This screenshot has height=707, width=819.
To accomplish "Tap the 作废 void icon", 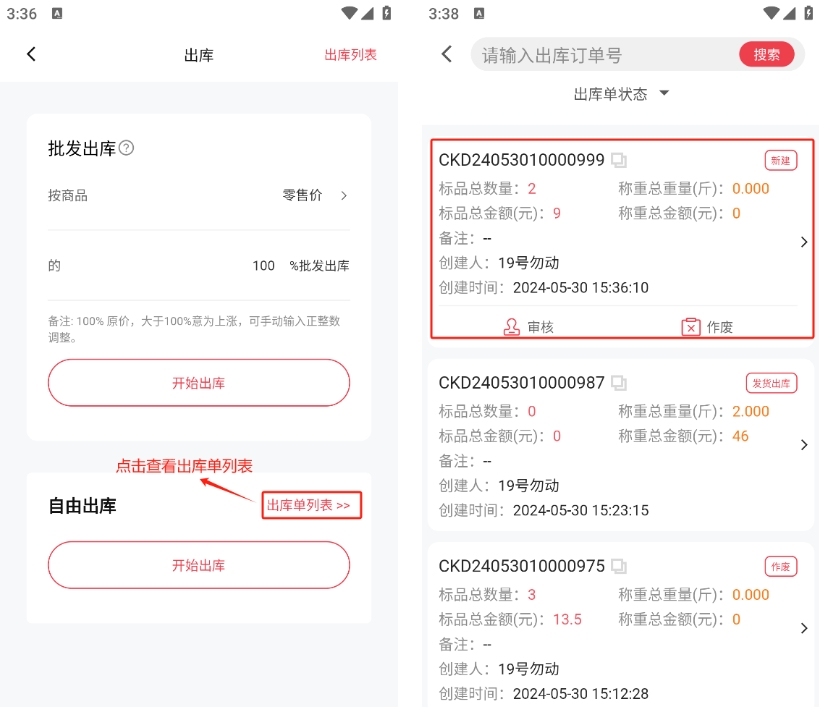I will point(691,326).
